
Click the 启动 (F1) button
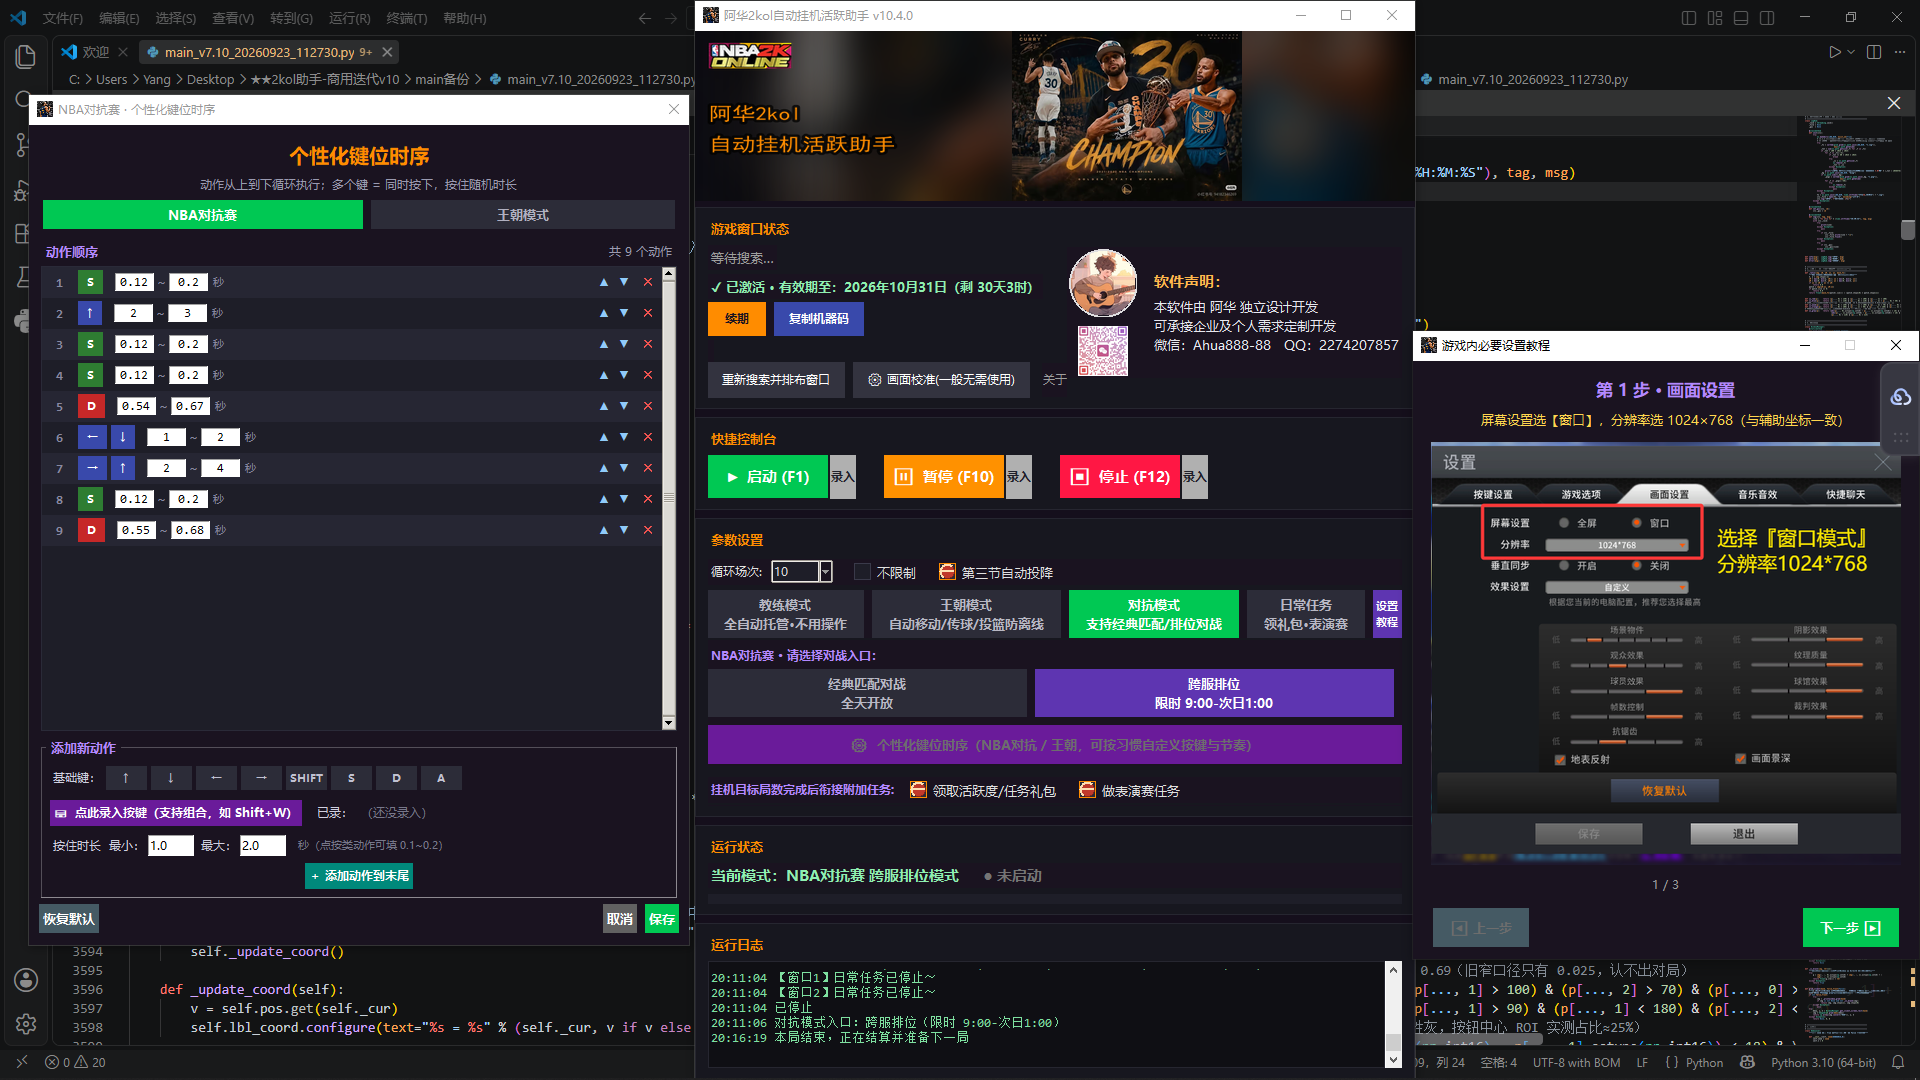tap(768, 477)
